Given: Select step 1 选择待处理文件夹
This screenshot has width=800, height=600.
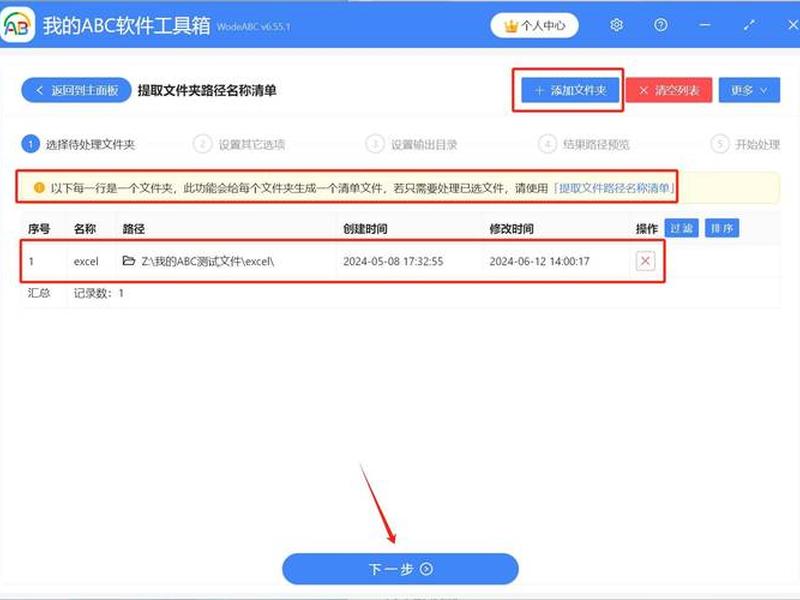Looking at the screenshot, I should click(x=79, y=144).
